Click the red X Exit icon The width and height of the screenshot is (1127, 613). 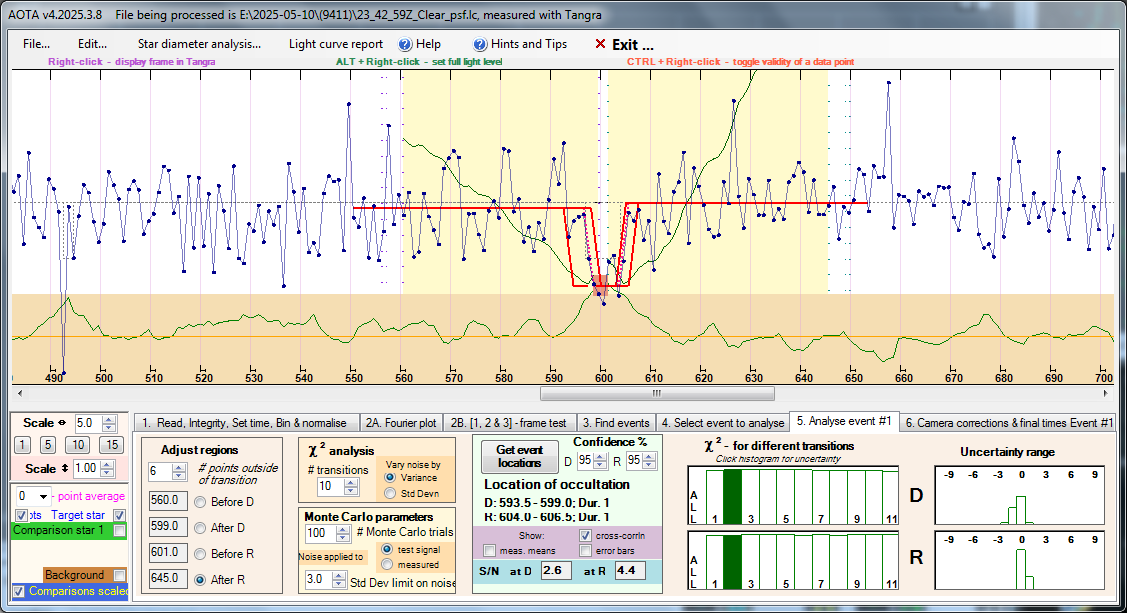pyautogui.click(x=600, y=45)
